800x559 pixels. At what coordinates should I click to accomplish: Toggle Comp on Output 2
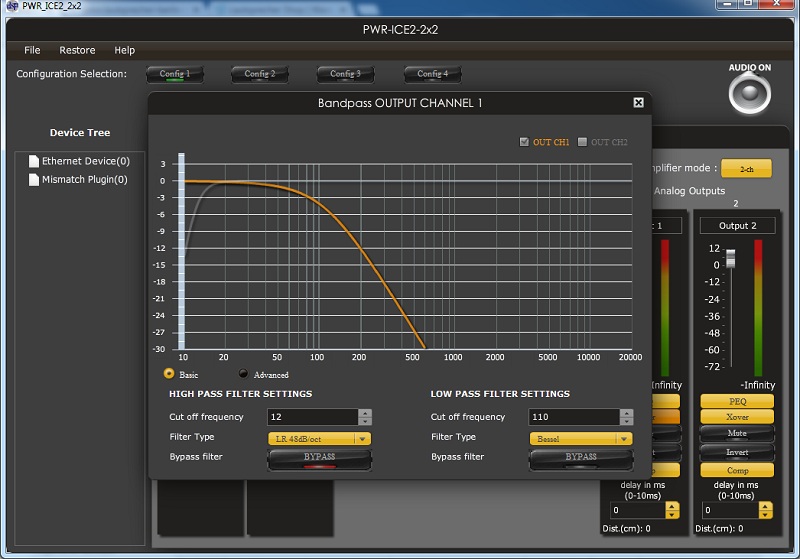coord(737,470)
